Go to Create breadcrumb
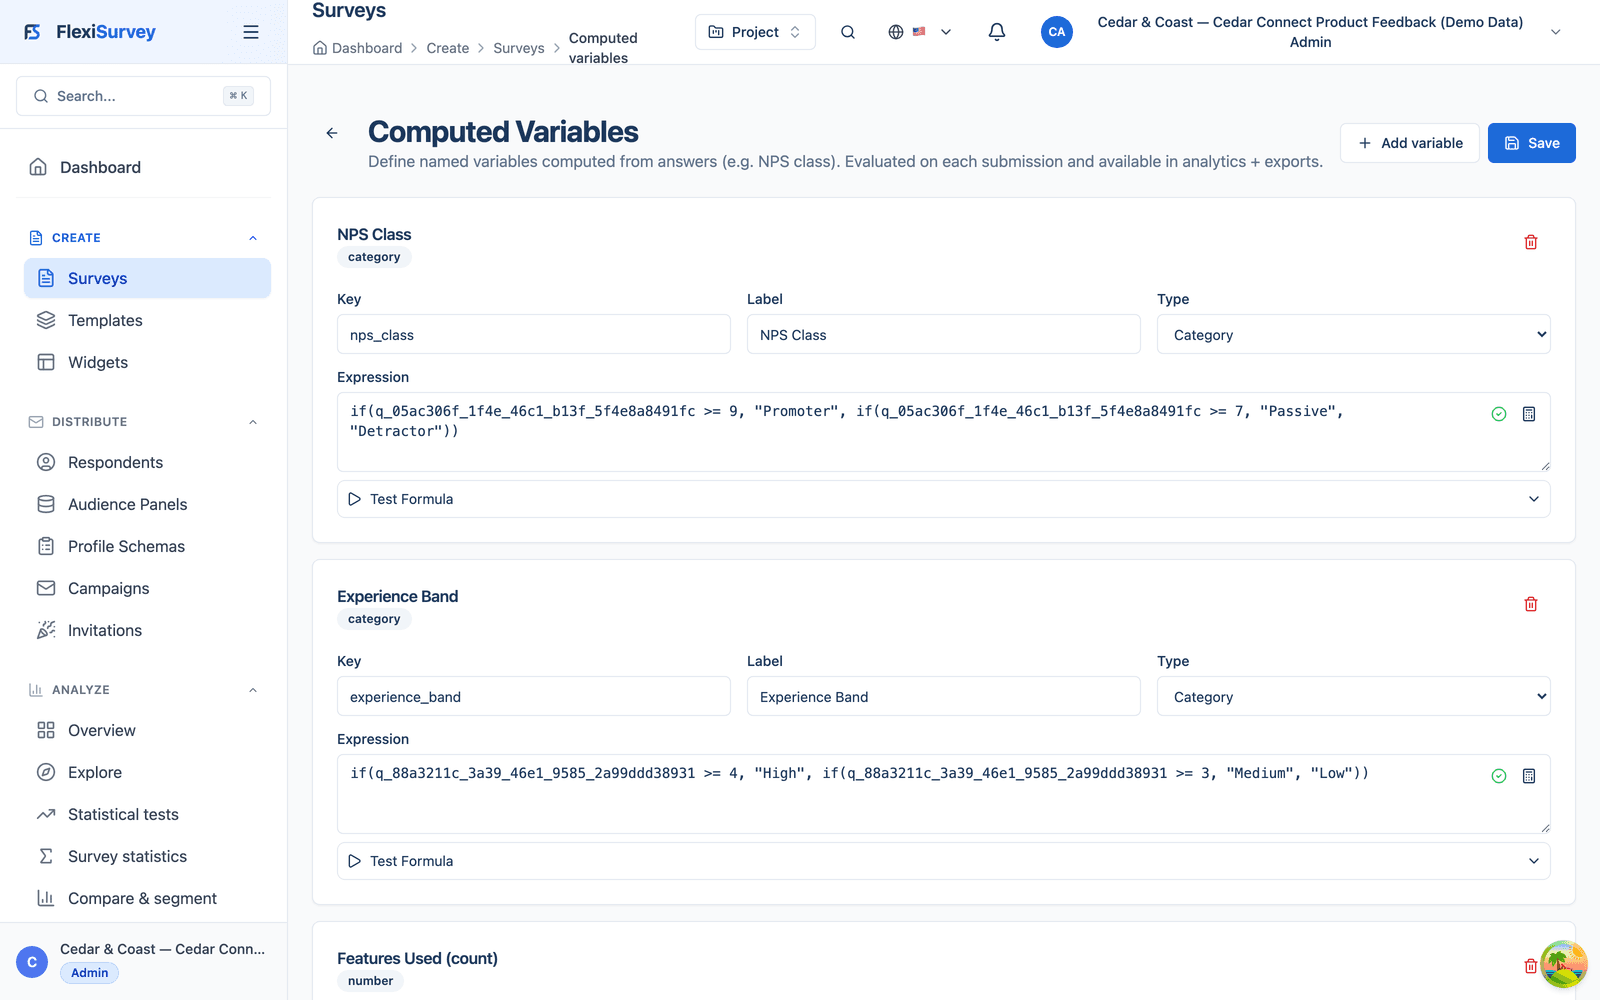Viewport: 1600px width, 1000px height. point(448,48)
